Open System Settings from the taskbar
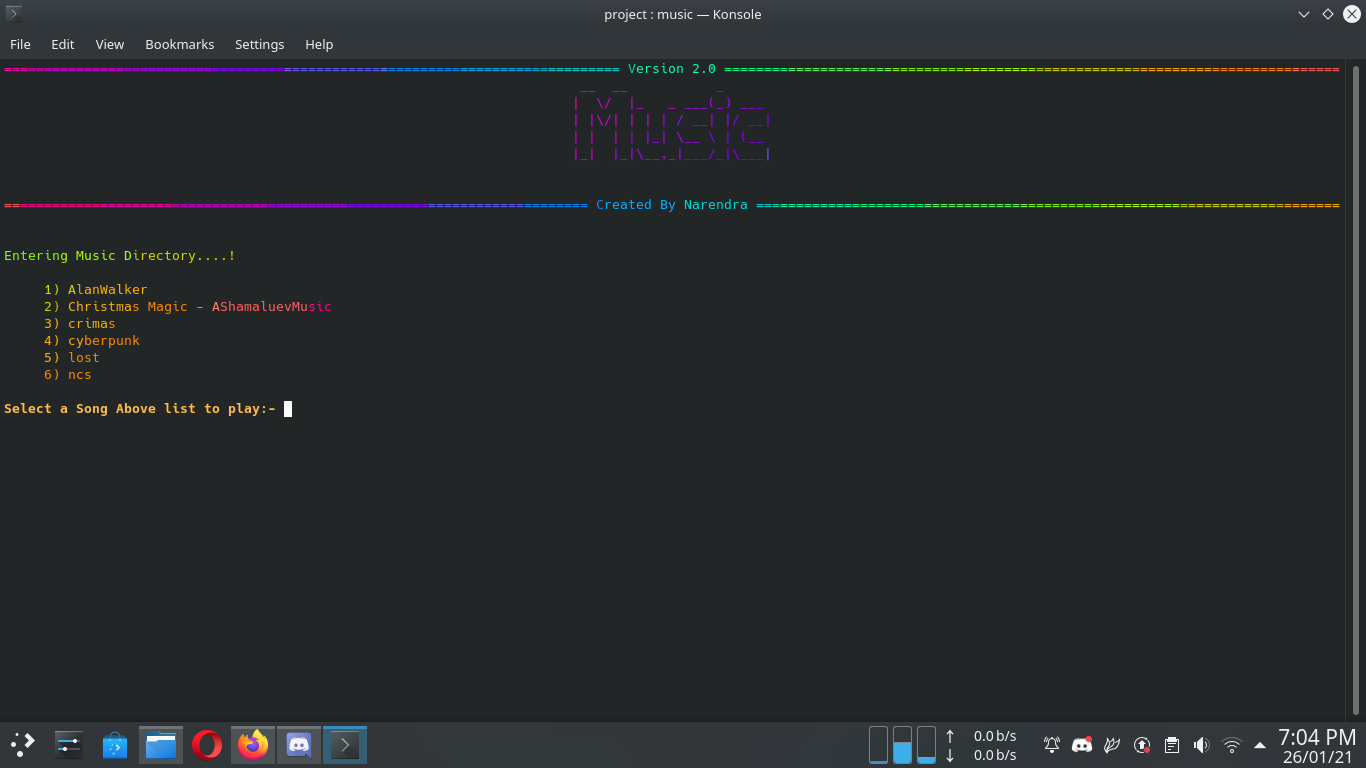Viewport: 1366px width, 768px height. pyautogui.click(x=68, y=744)
